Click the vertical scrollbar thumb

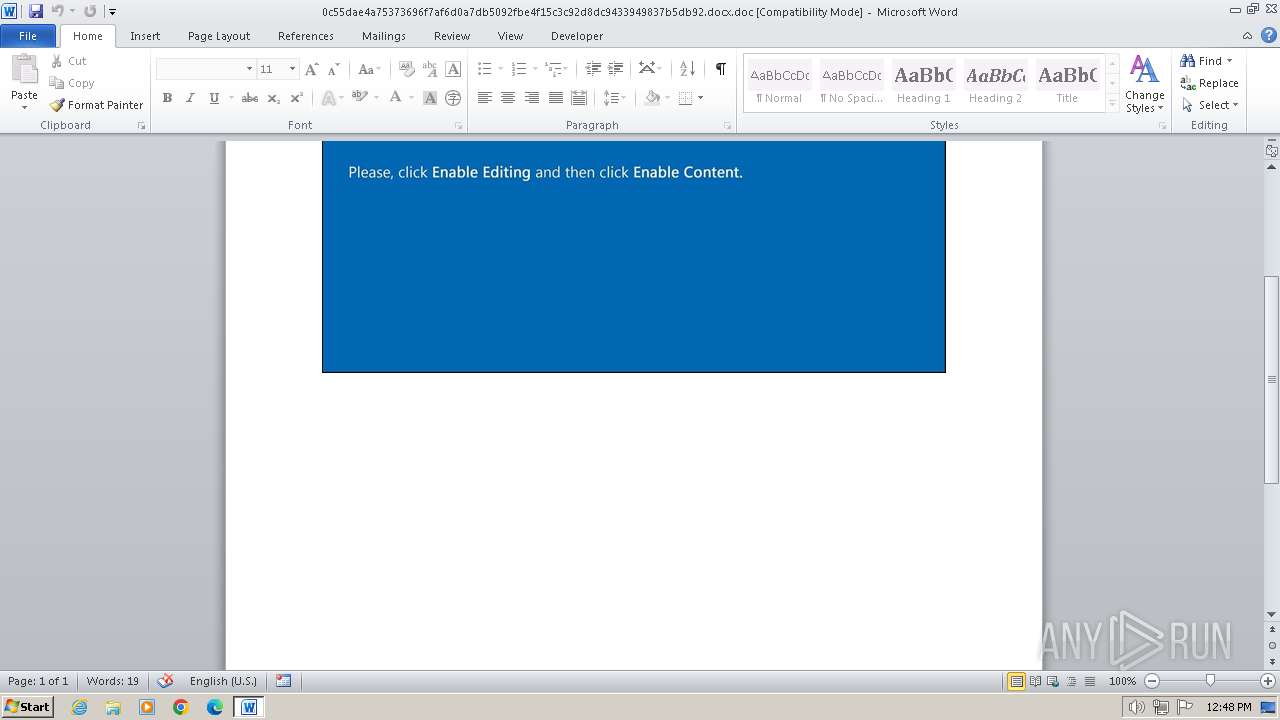coord(1272,380)
